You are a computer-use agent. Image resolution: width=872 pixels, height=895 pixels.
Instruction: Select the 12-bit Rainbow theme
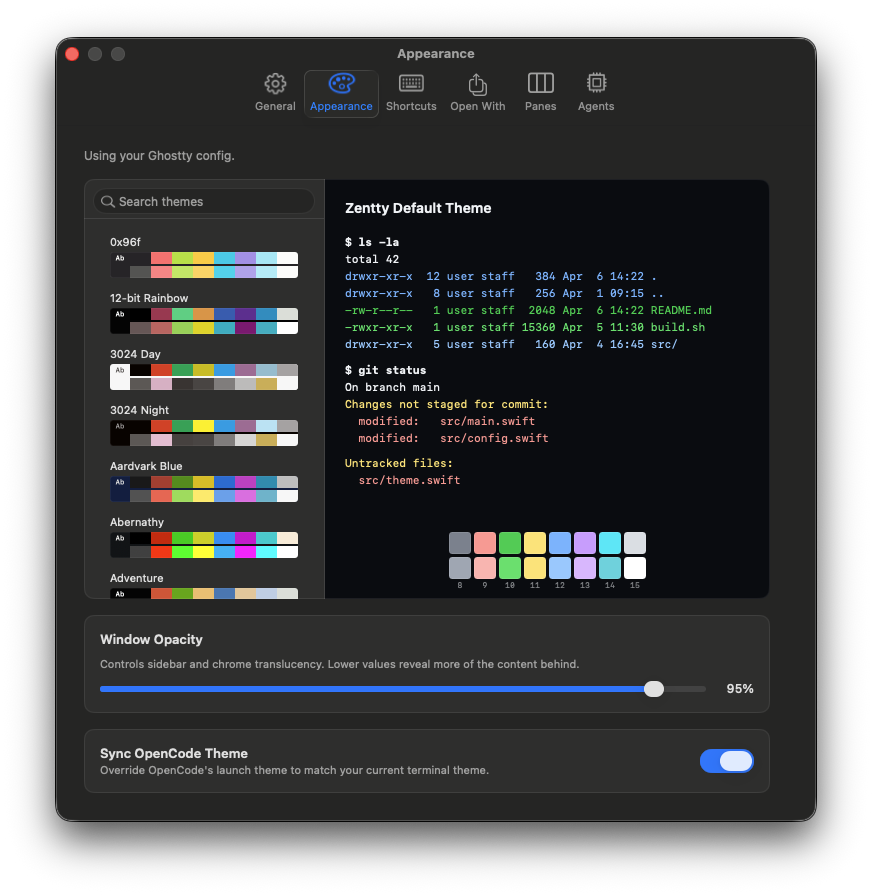coord(204,313)
